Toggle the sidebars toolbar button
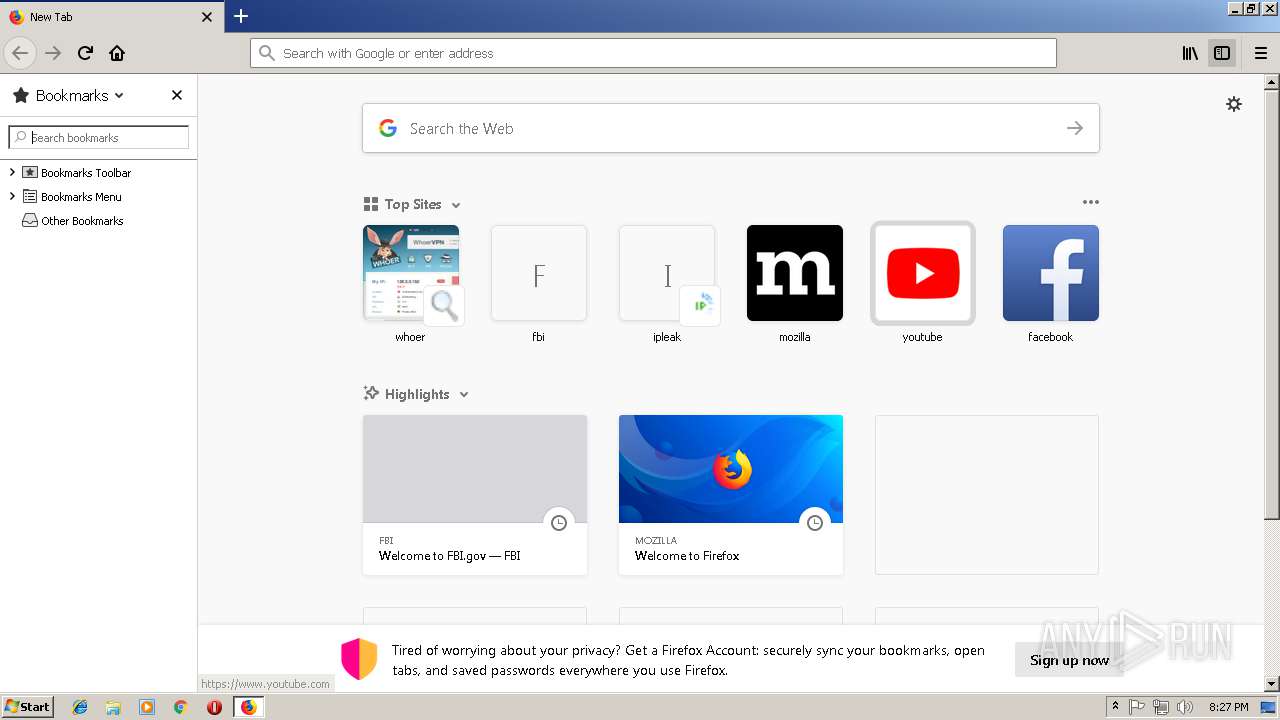 (x=1222, y=53)
